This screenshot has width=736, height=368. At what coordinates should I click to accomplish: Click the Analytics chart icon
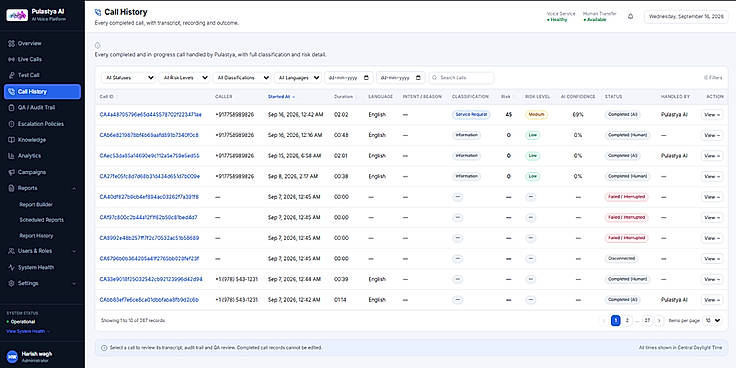[x=12, y=156]
